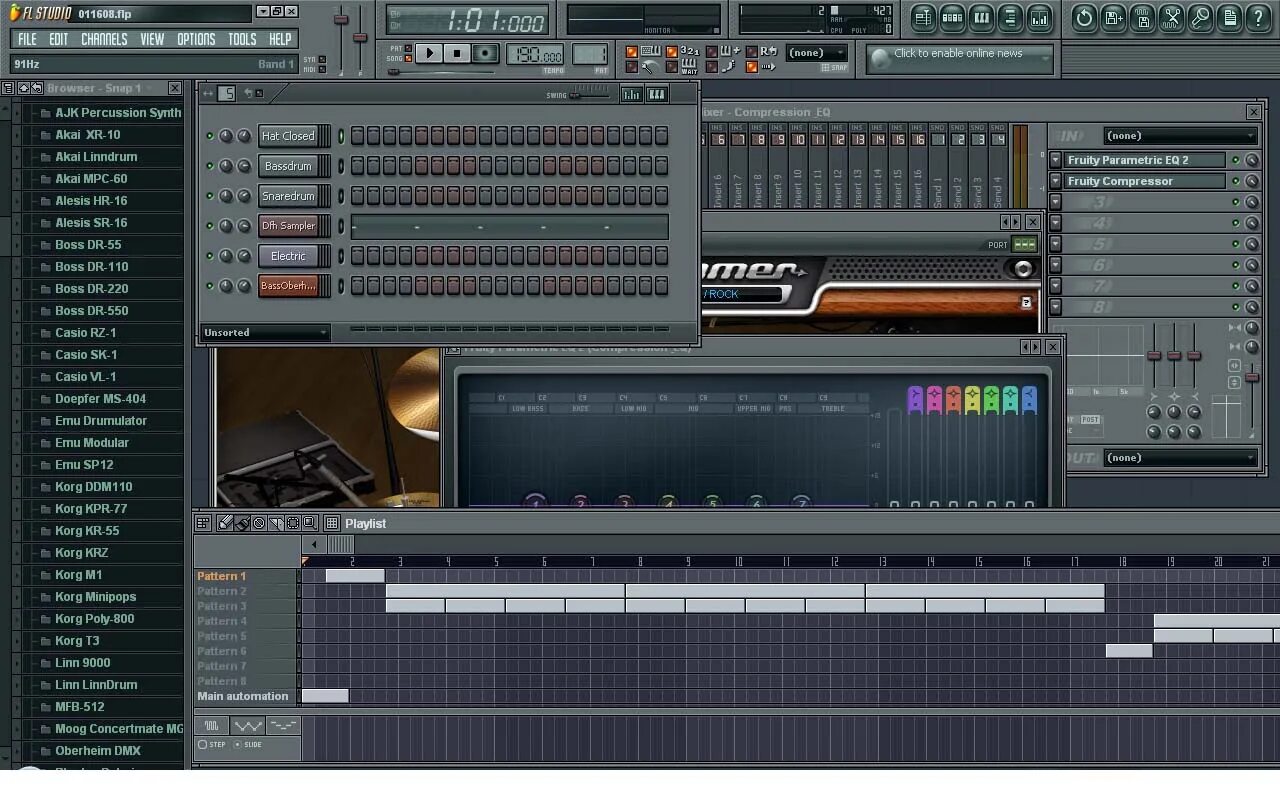
Task: Select Pattern 4 in the Playlist
Action: (222, 621)
